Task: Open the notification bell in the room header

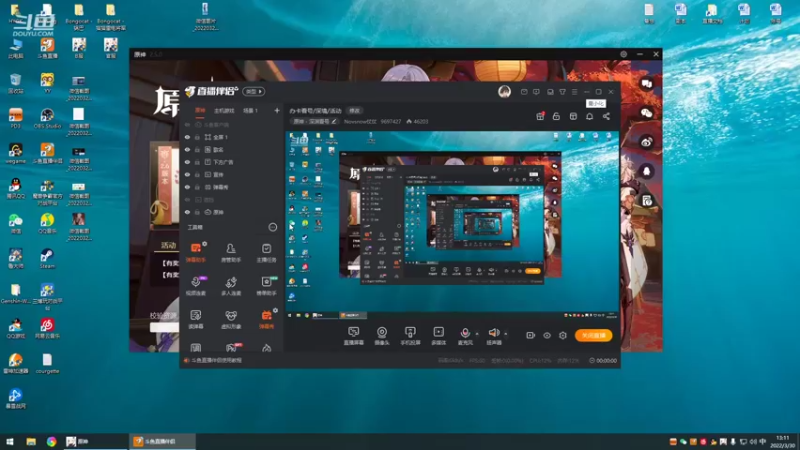Action: (x=589, y=116)
